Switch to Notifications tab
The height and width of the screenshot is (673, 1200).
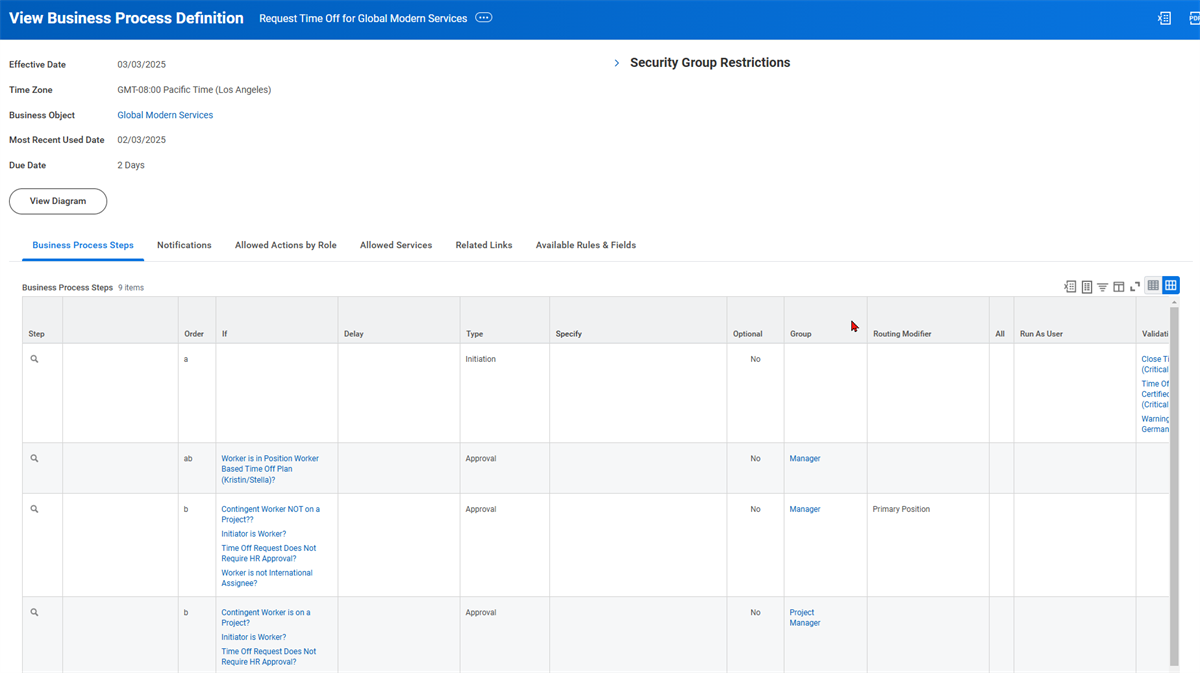click(184, 245)
